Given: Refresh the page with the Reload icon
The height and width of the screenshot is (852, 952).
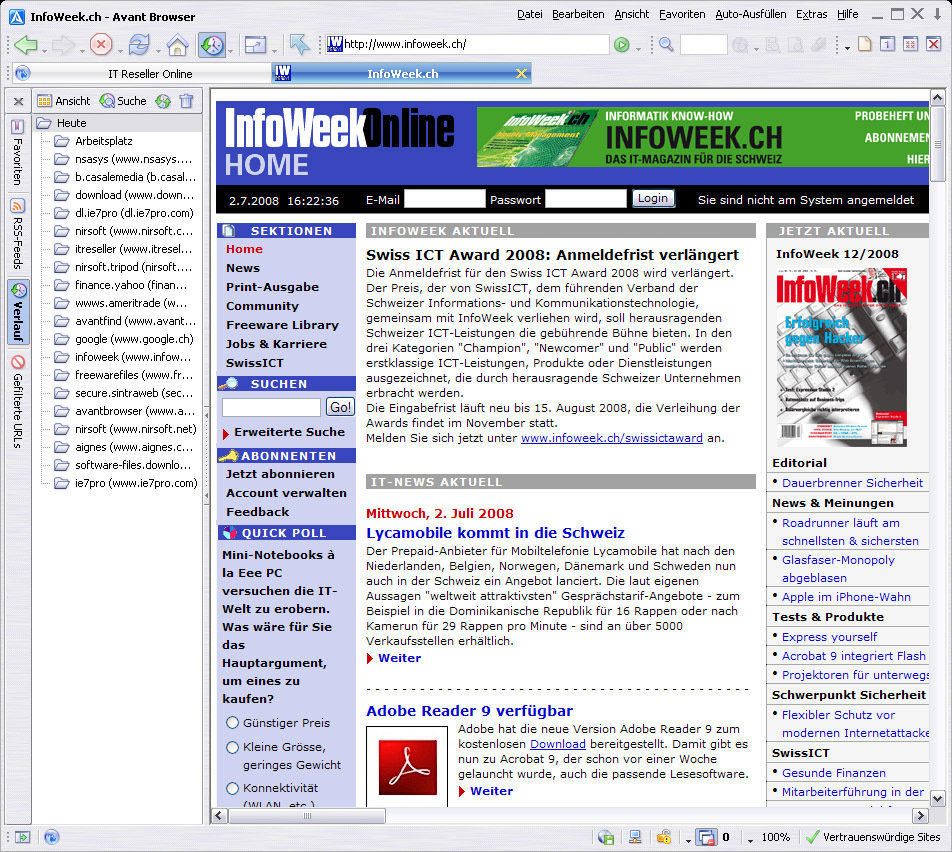Looking at the screenshot, I should (x=139, y=44).
